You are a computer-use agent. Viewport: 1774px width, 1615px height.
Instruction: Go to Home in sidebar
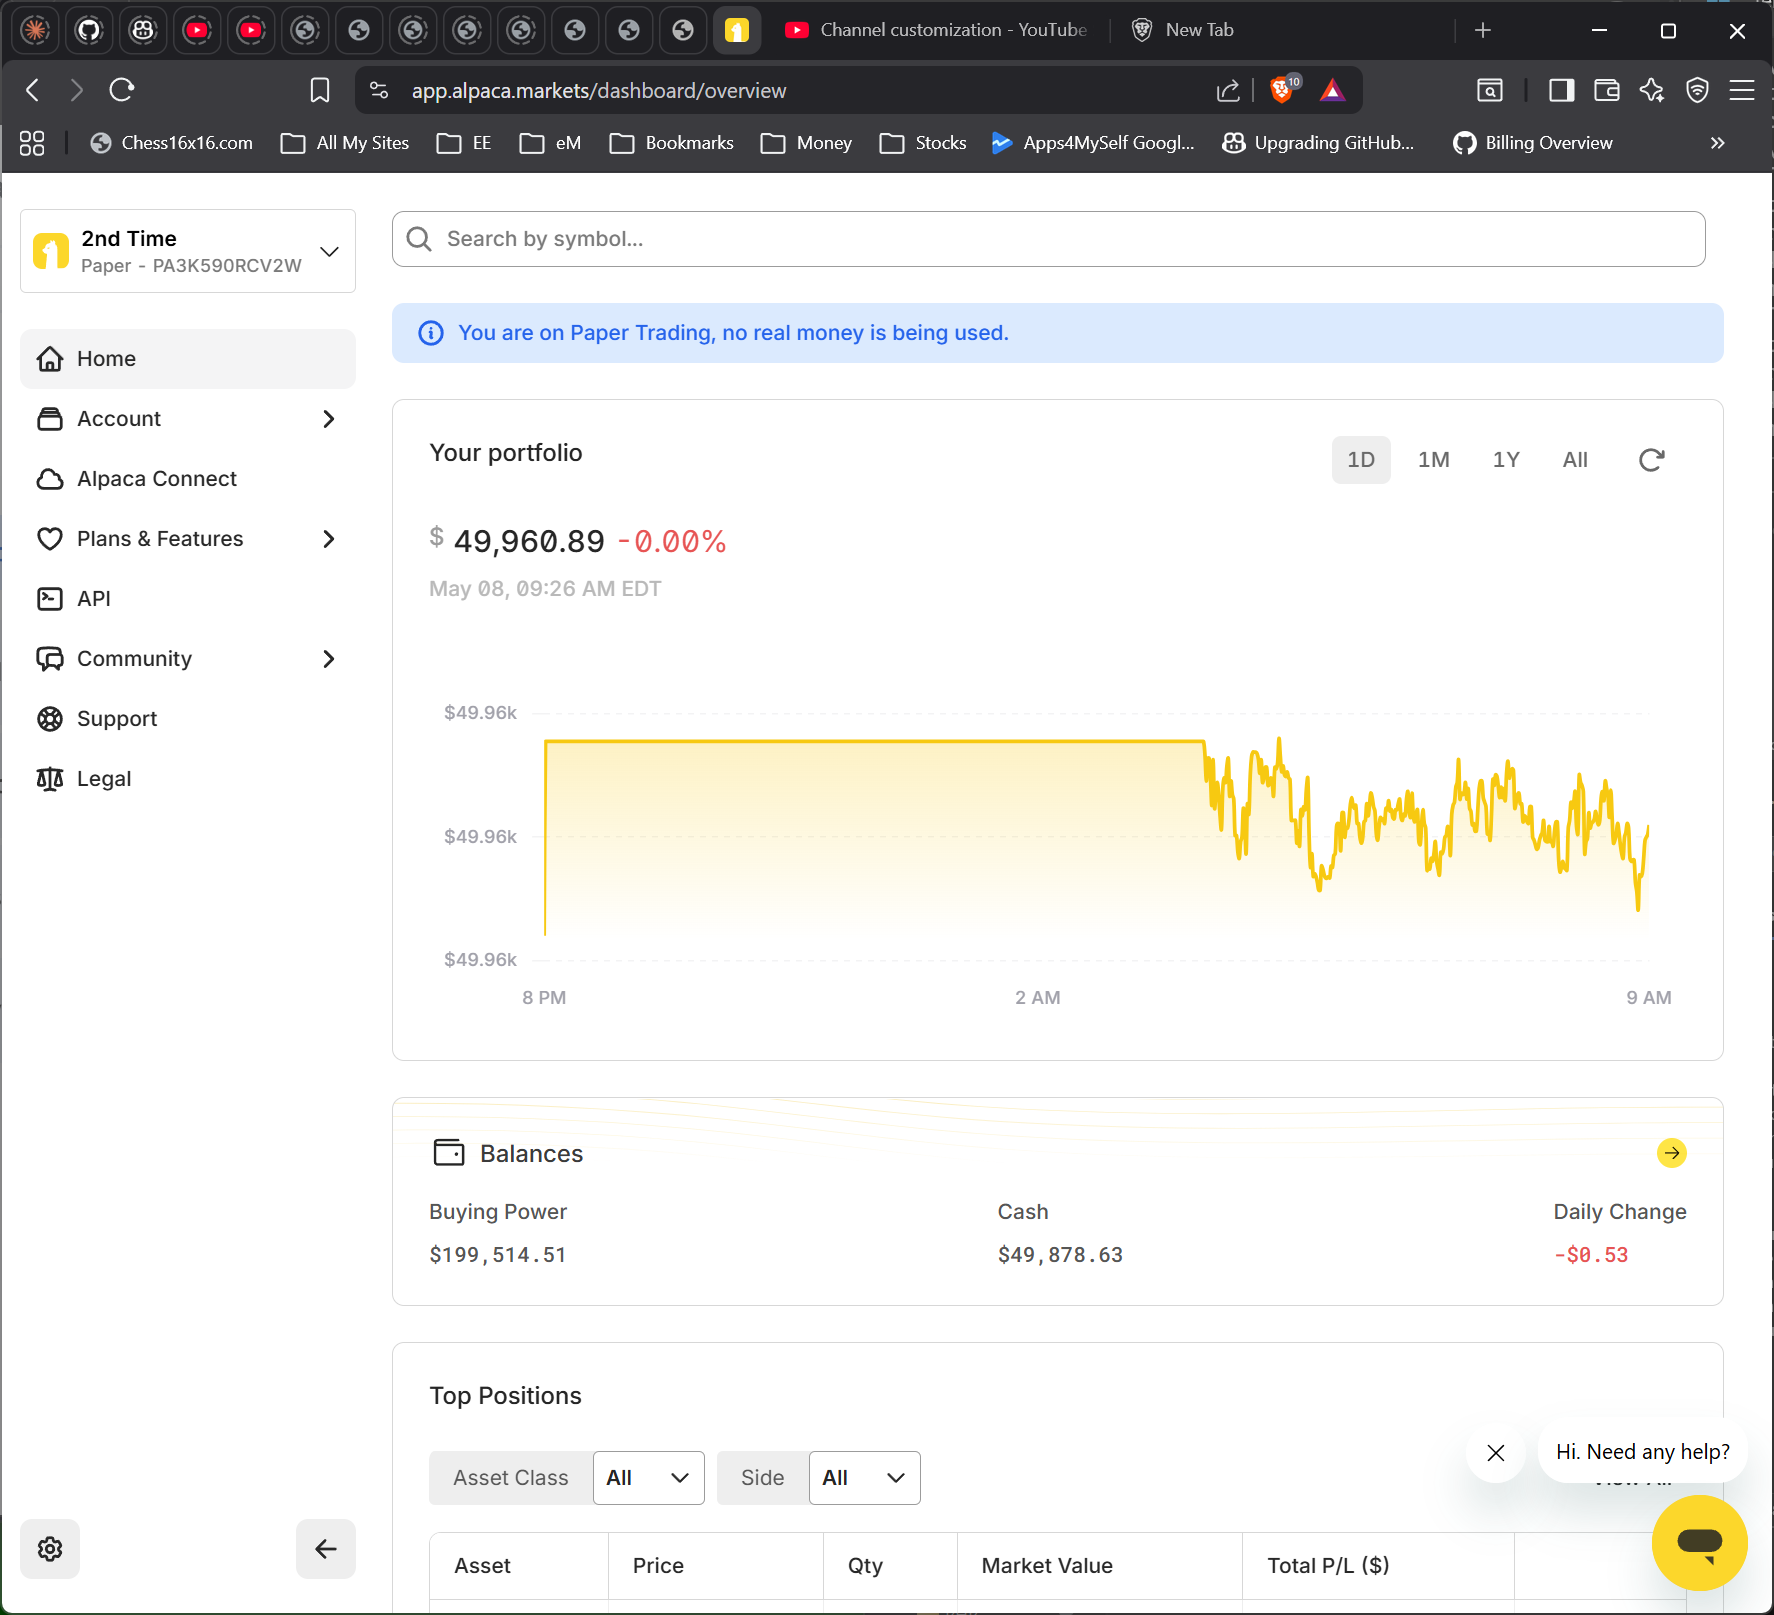188,359
